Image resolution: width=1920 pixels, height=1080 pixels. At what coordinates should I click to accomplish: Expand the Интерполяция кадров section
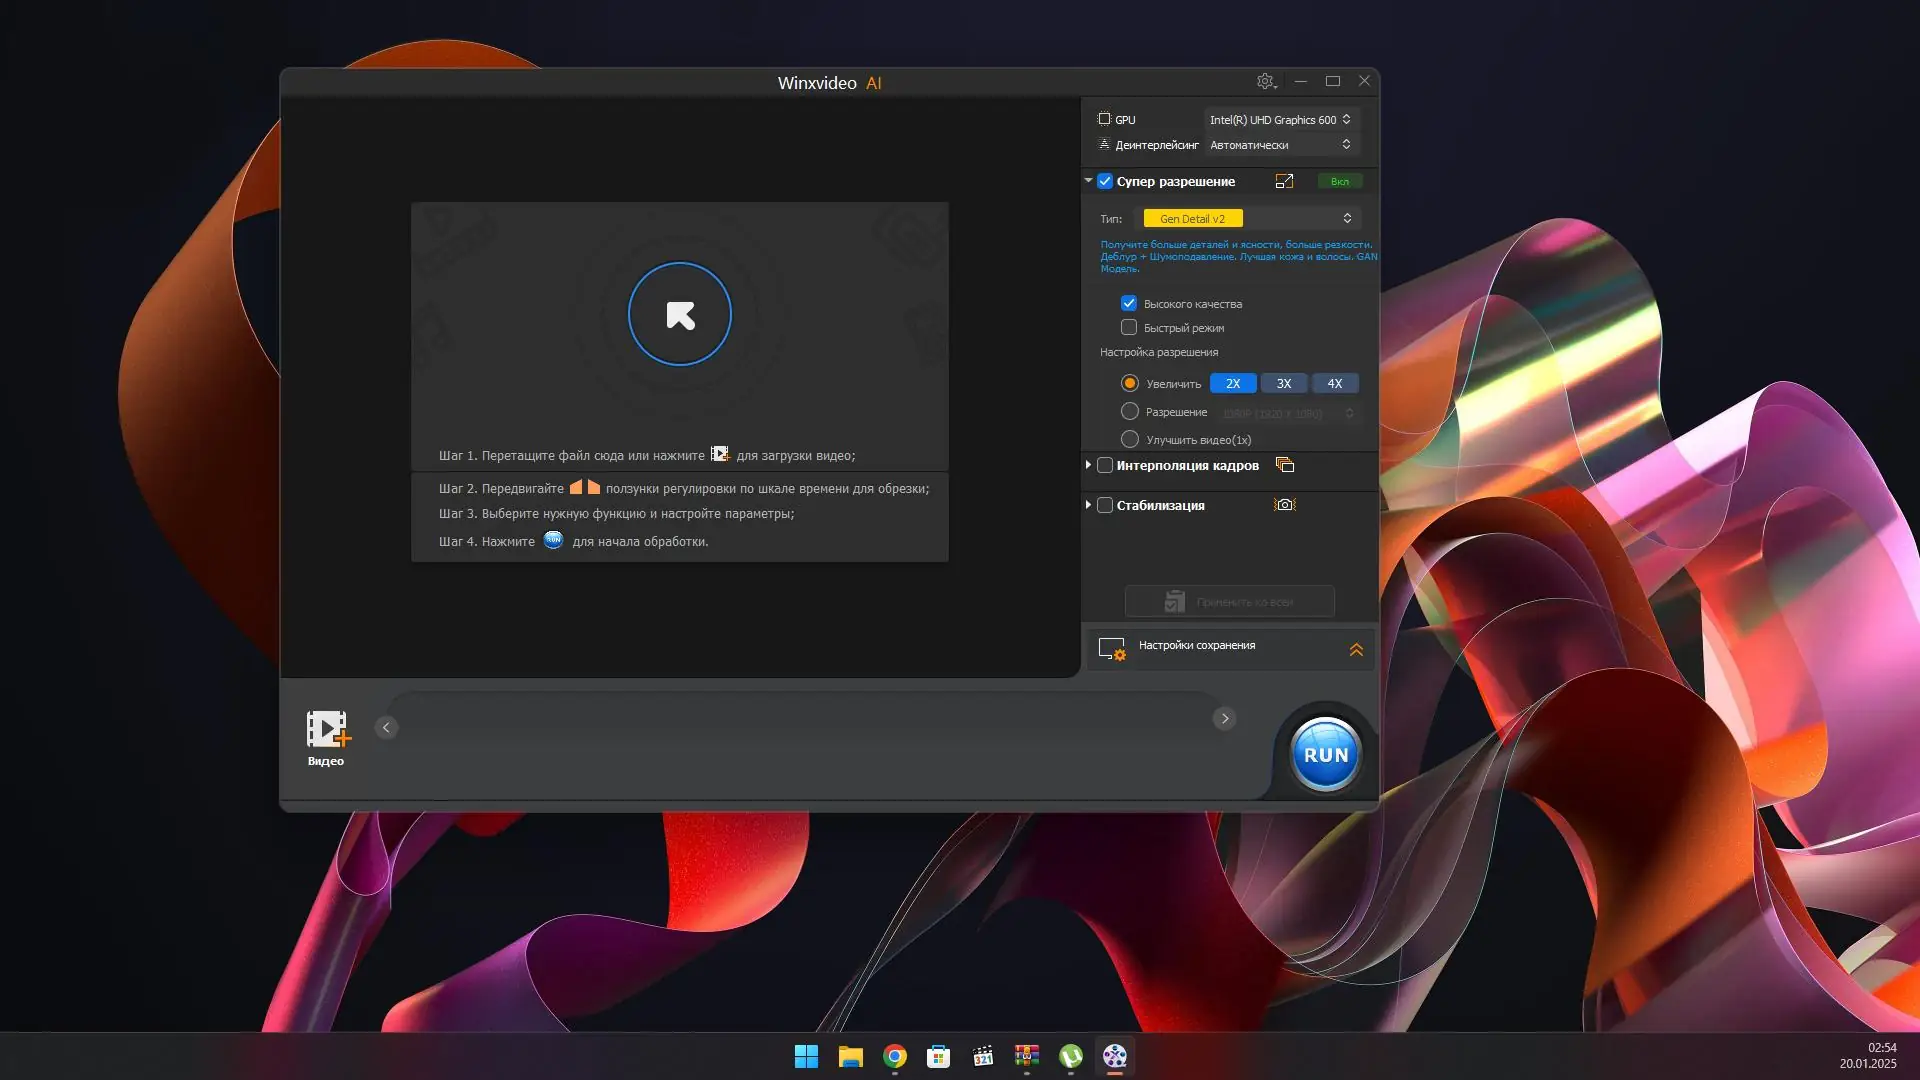pos(1088,465)
